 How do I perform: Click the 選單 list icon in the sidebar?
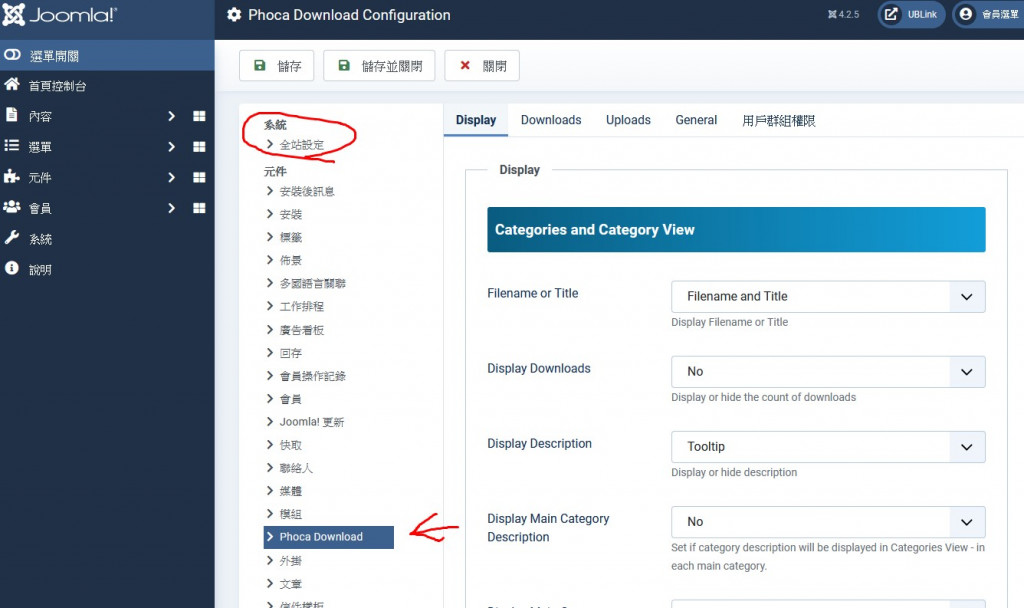12,146
